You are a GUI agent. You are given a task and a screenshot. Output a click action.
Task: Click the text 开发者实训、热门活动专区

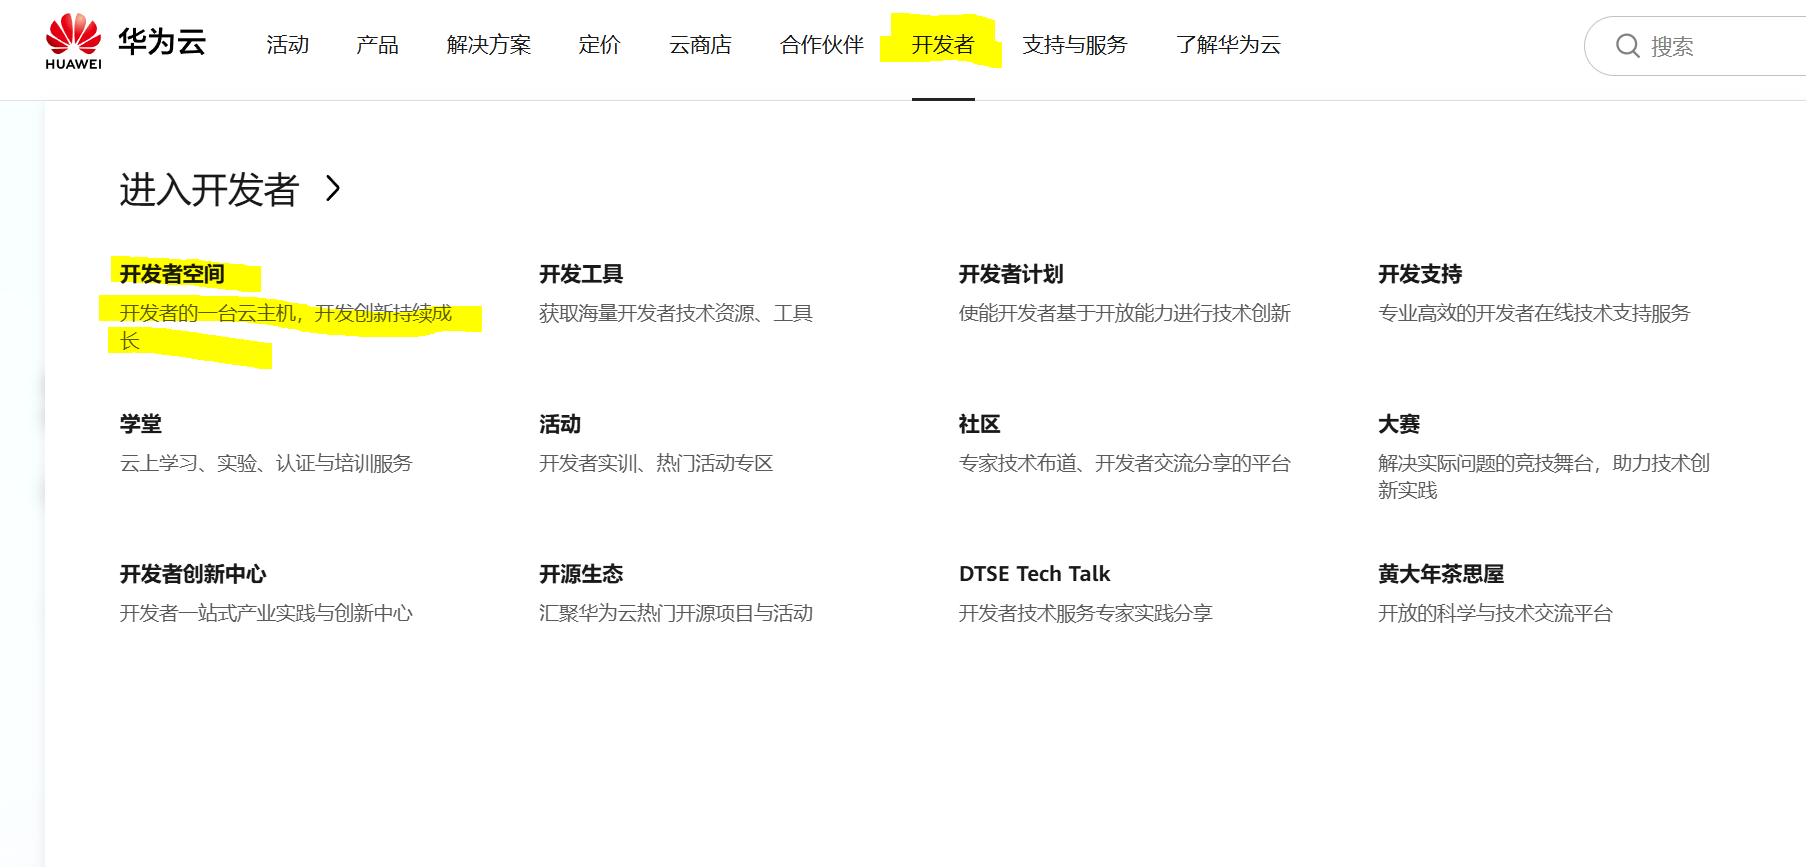(656, 463)
